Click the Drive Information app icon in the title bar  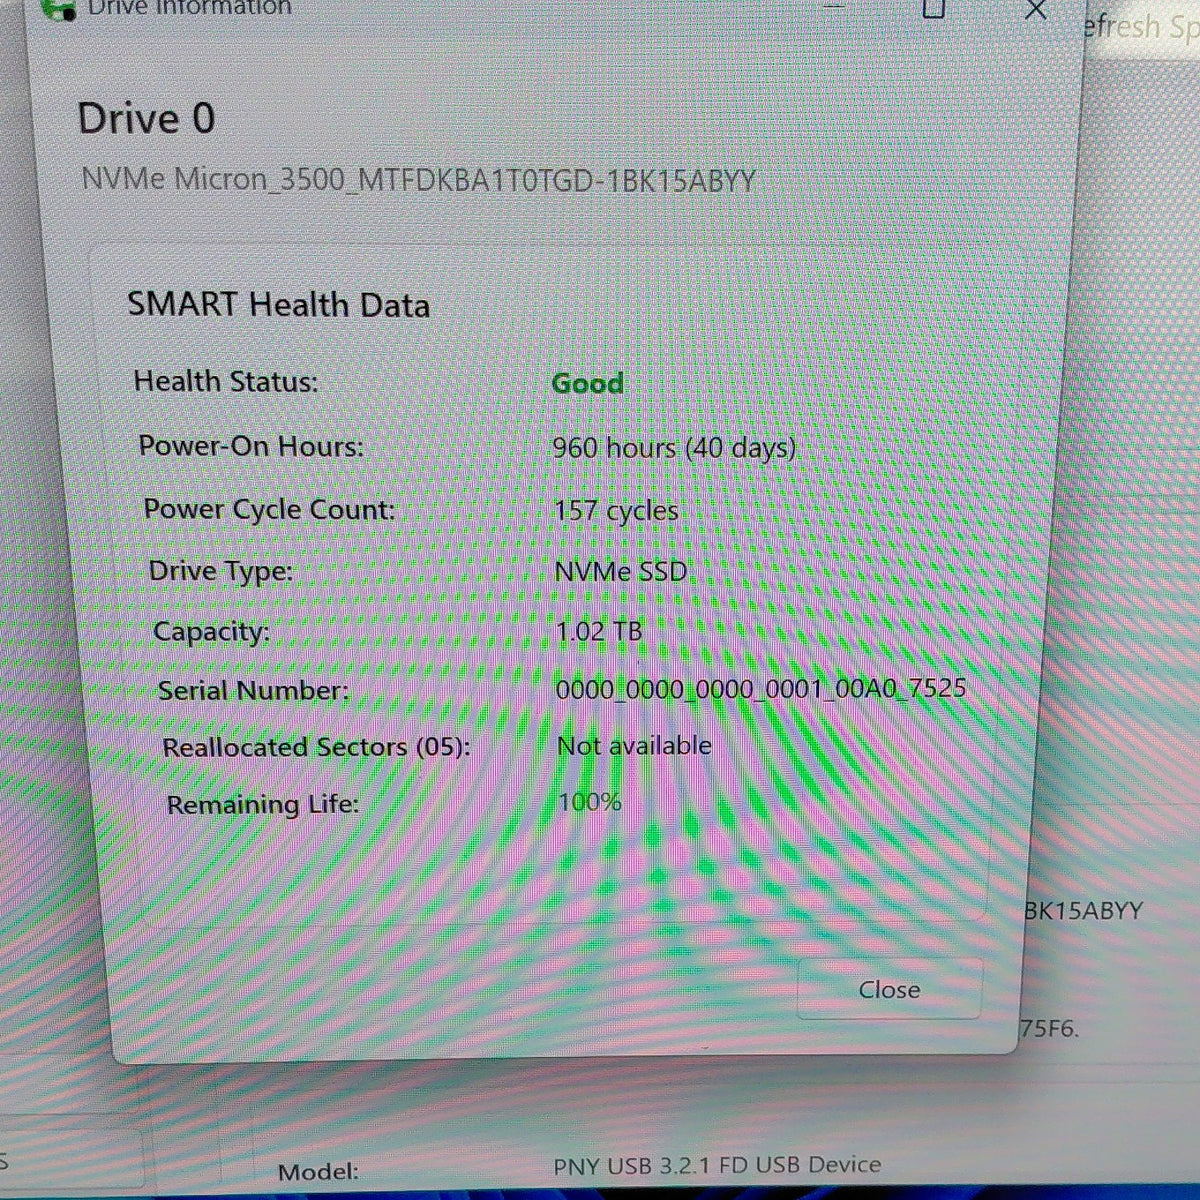tap(58, 9)
